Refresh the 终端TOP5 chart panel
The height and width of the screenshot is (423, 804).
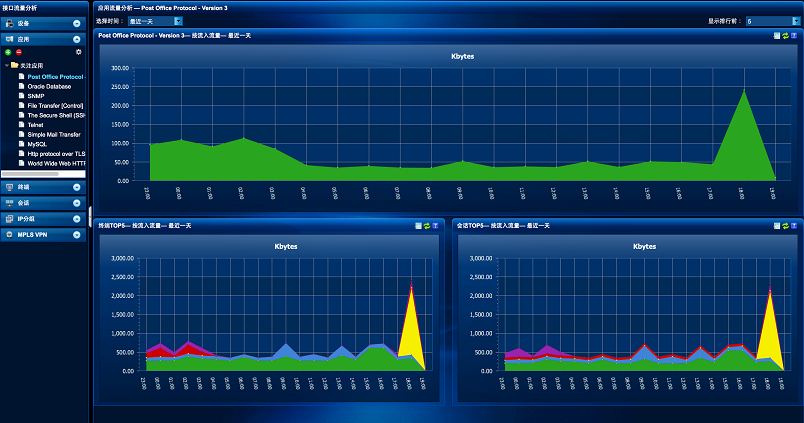click(x=426, y=226)
